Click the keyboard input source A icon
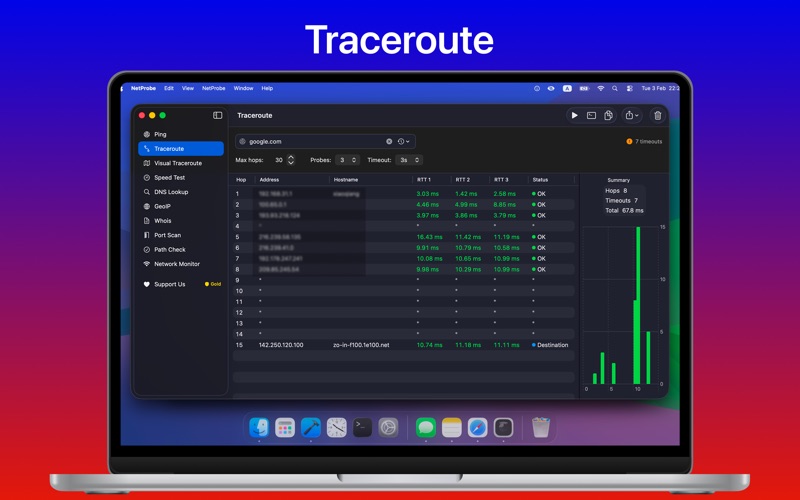Viewport: 800px width, 500px height. [567, 88]
